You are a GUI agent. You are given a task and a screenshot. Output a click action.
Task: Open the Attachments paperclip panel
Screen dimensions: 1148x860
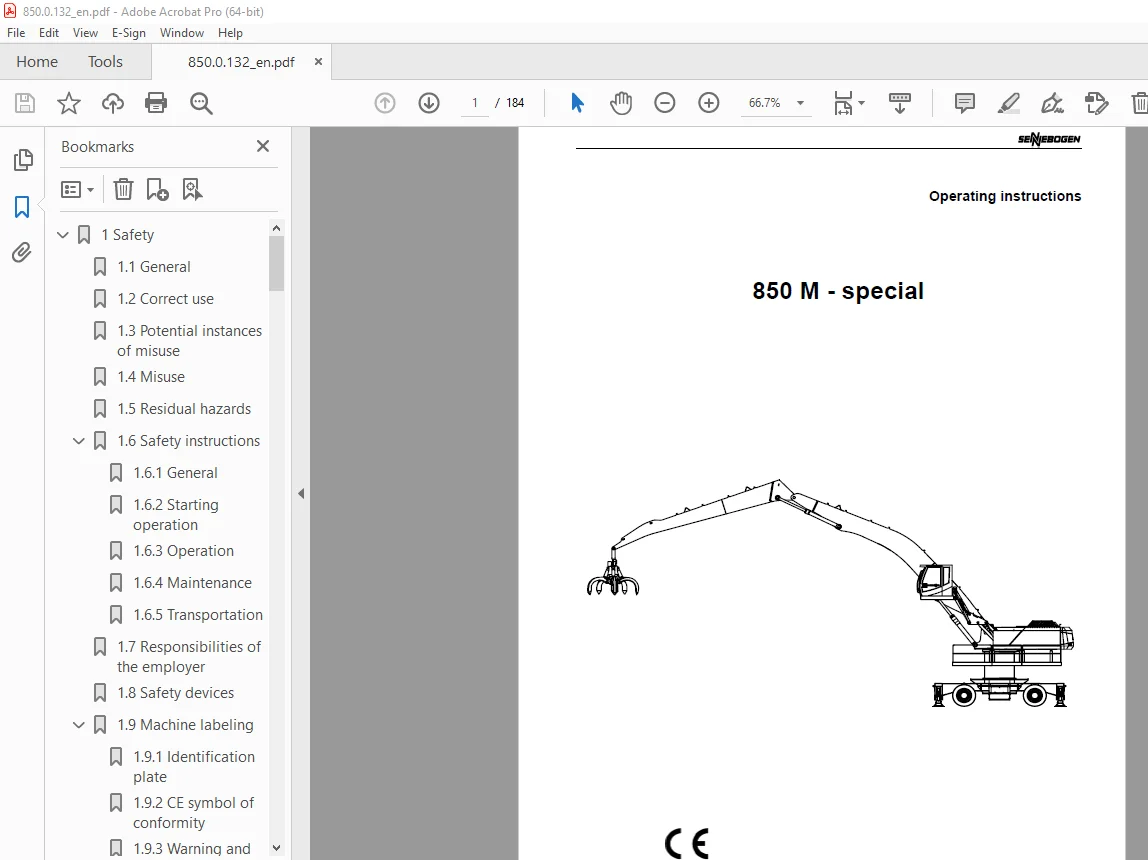pos(22,253)
